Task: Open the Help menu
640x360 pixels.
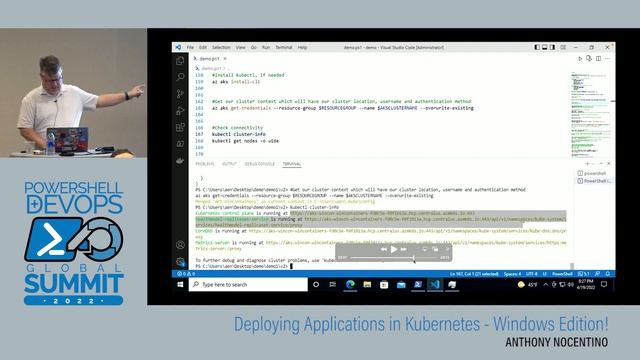Action: pos(302,47)
